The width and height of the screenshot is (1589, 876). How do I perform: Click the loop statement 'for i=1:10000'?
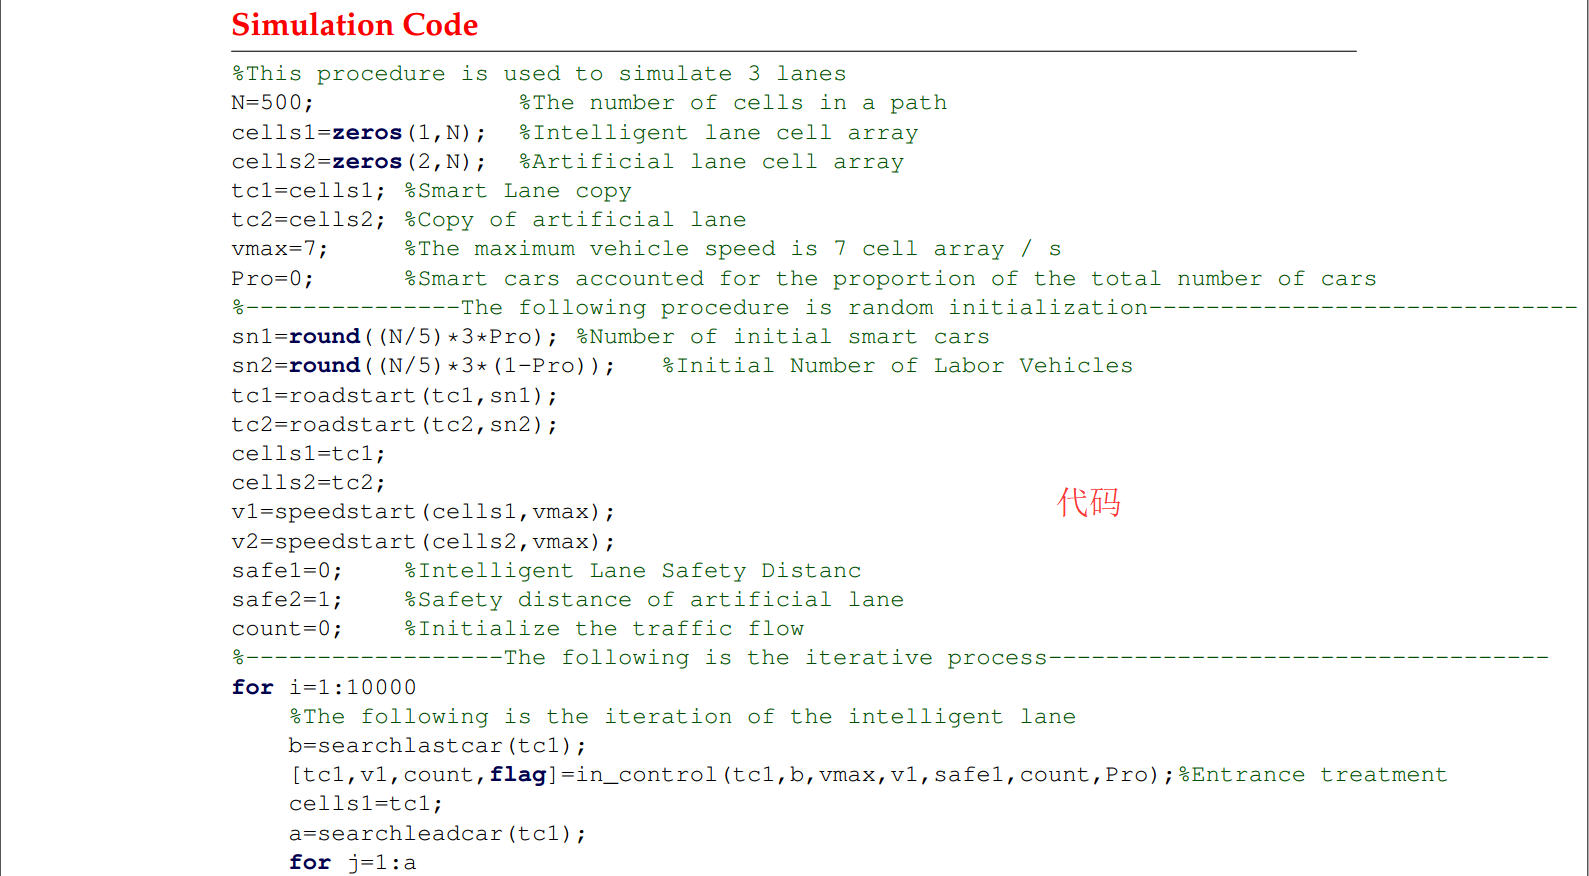click(324, 688)
